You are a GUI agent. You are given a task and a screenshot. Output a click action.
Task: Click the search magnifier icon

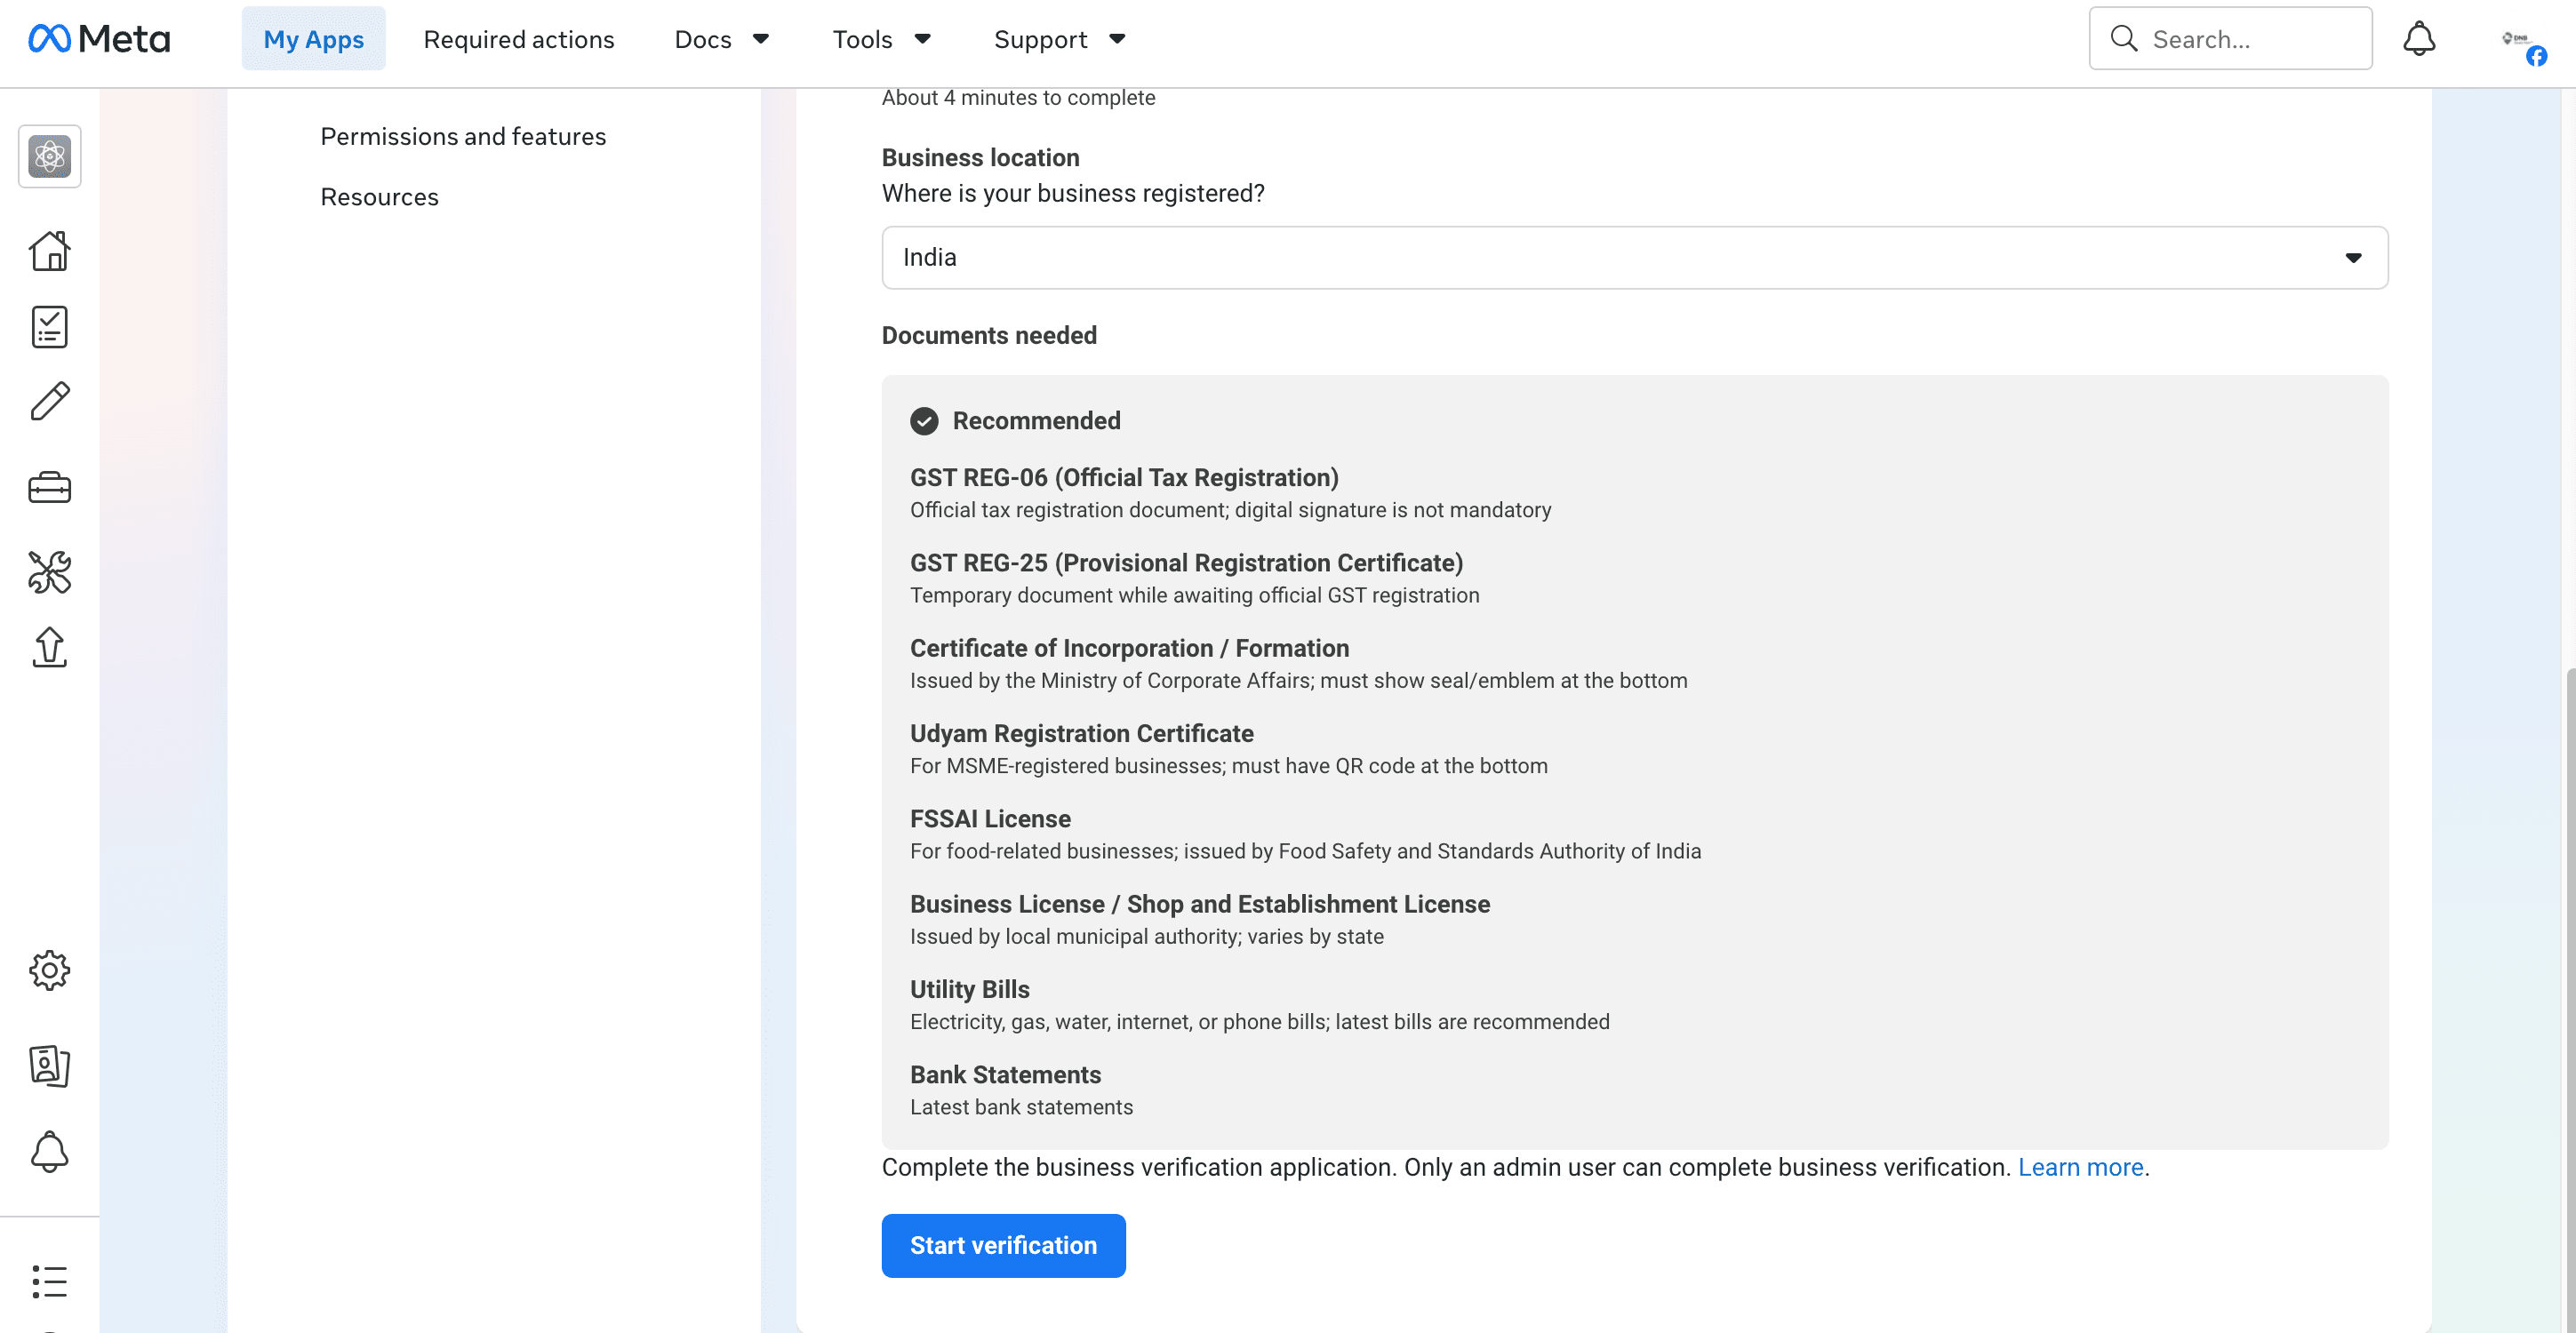tap(2123, 39)
